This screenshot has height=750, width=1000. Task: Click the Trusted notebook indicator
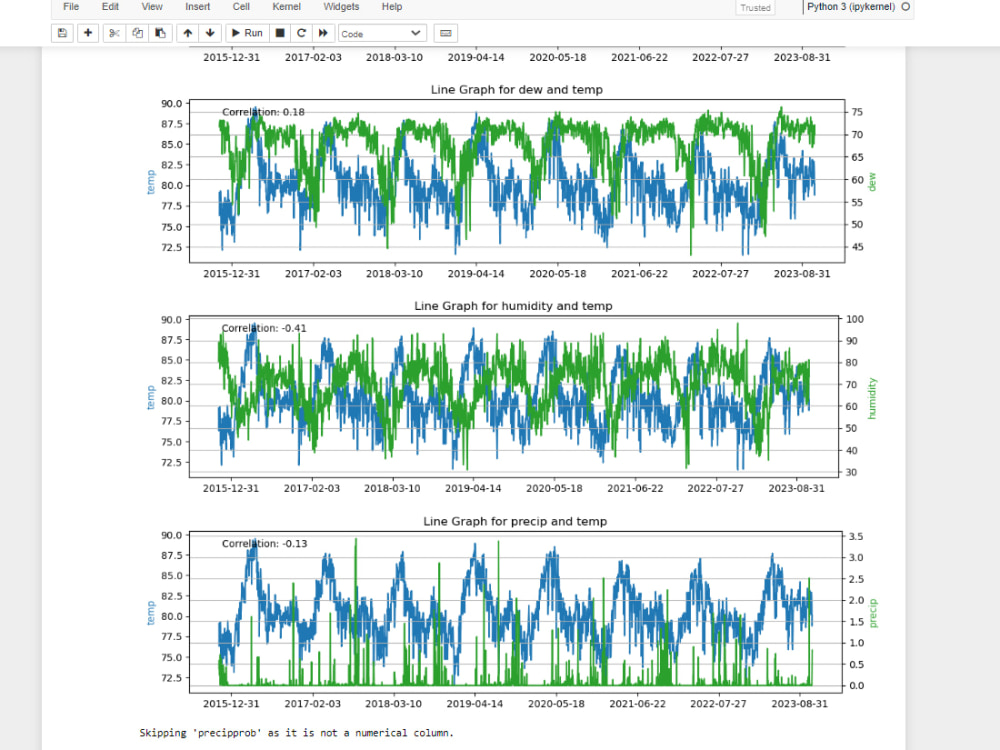coord(755,8)
